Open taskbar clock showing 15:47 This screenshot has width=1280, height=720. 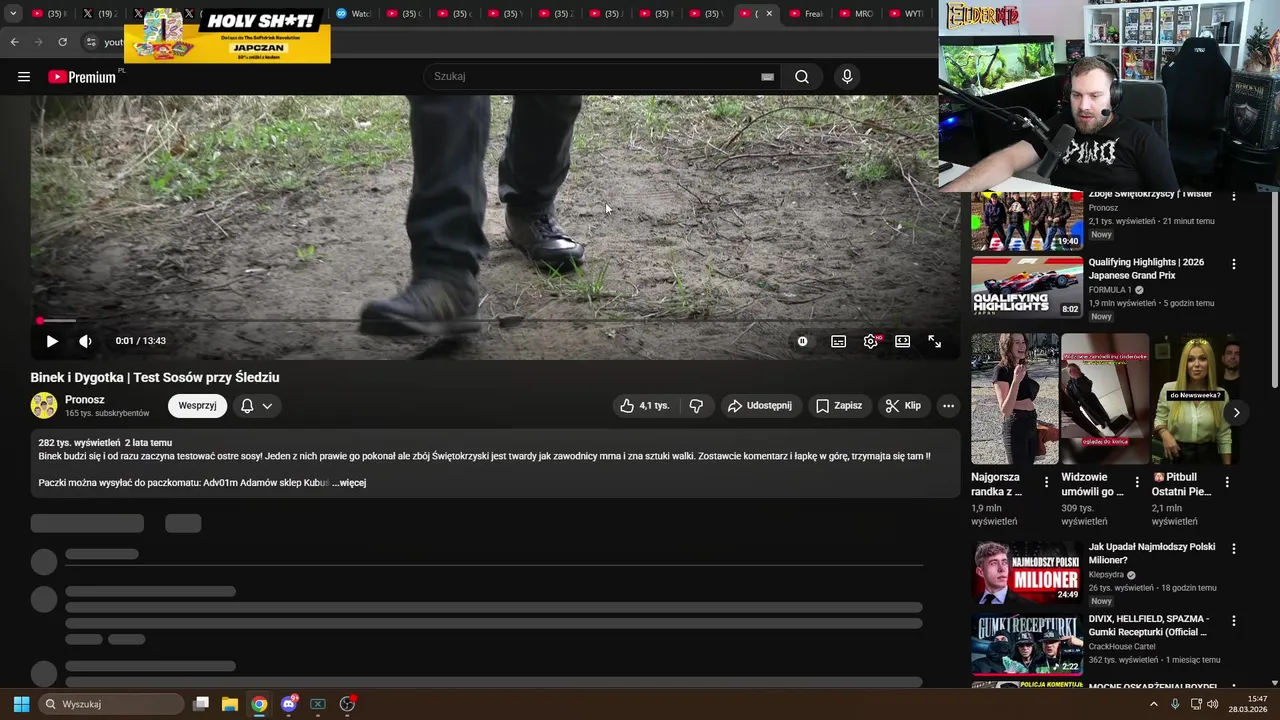pyautogui.click(x=1248, y=704)
